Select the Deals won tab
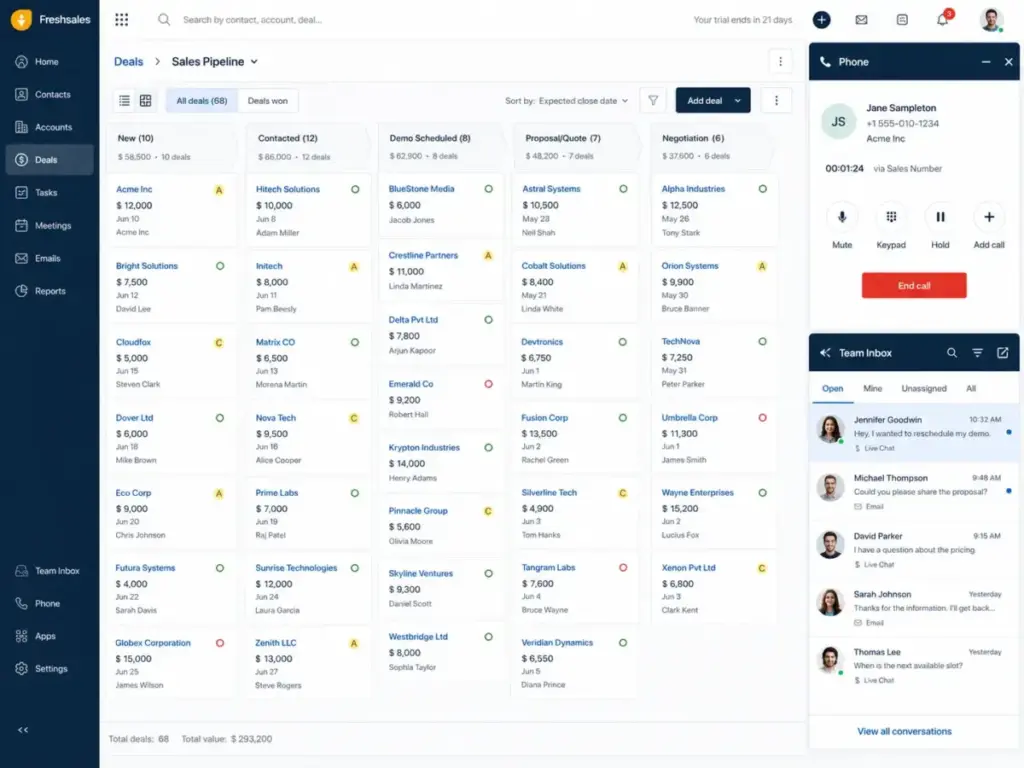 [x=268, y=101]
